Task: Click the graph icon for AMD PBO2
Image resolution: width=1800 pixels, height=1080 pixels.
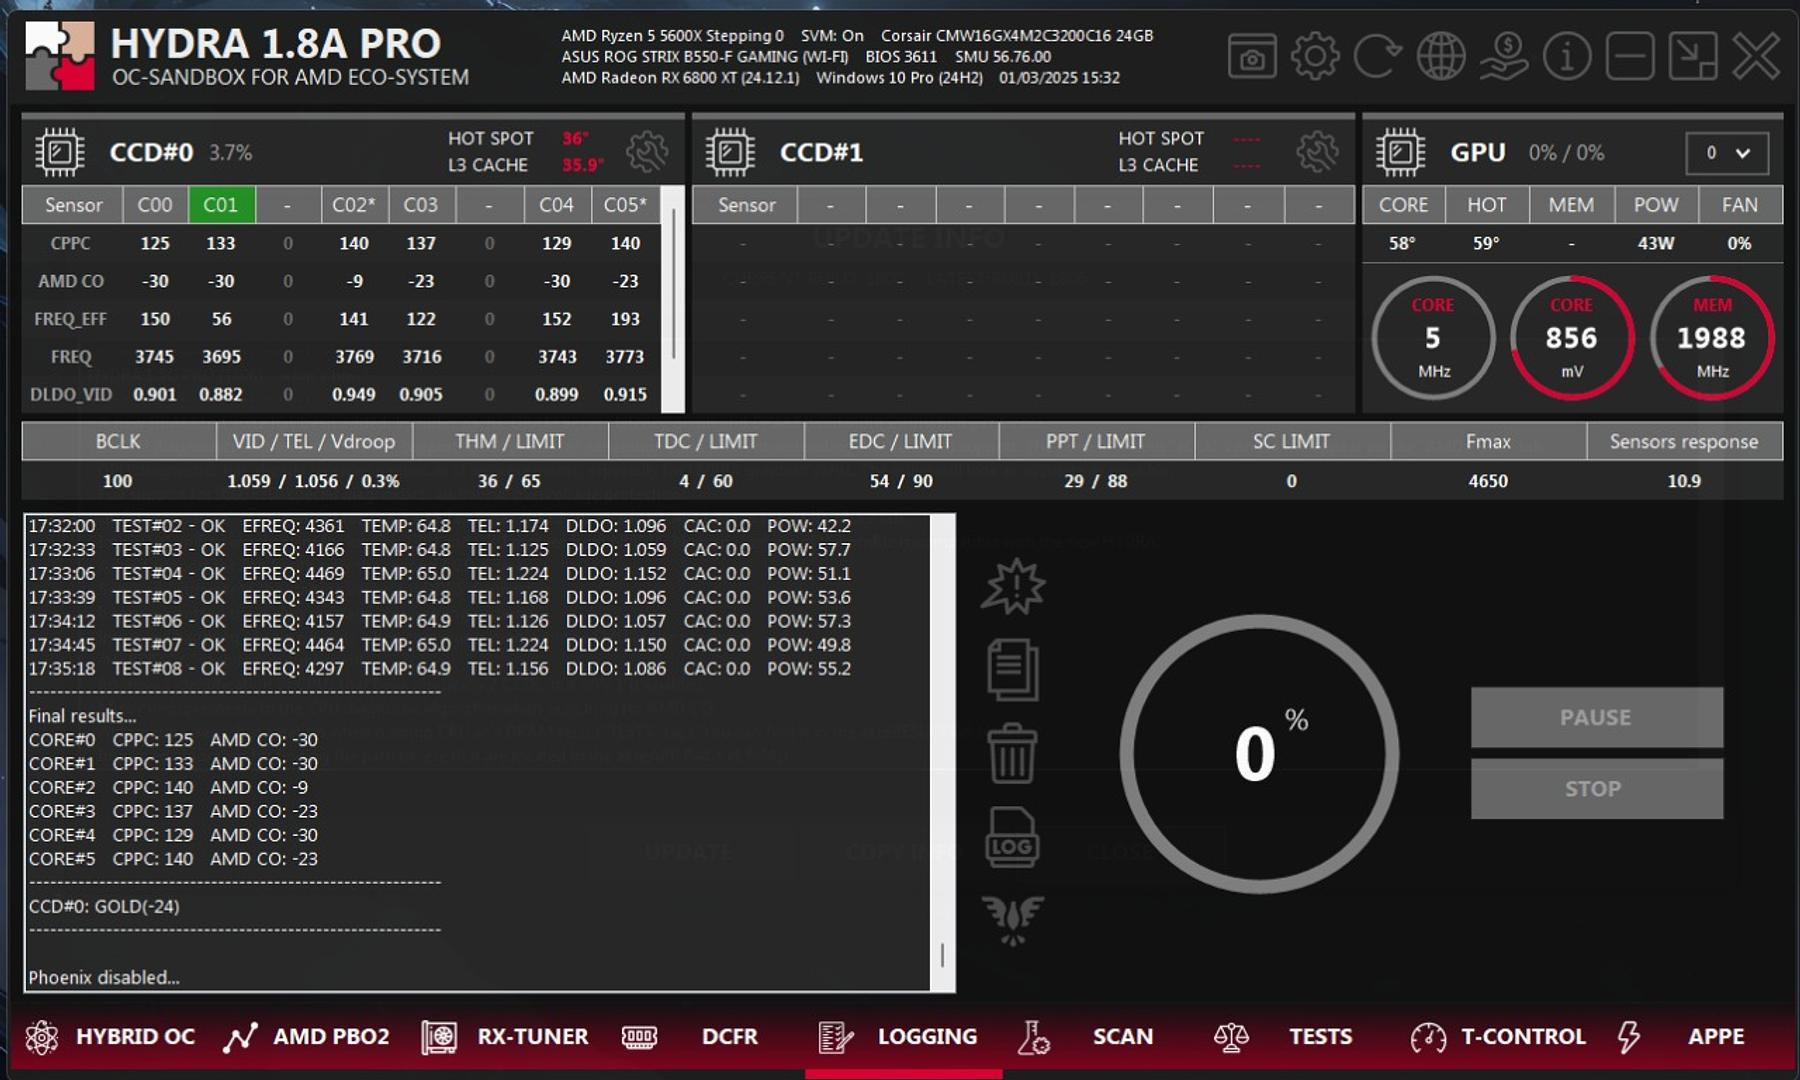Action: 240,1037
